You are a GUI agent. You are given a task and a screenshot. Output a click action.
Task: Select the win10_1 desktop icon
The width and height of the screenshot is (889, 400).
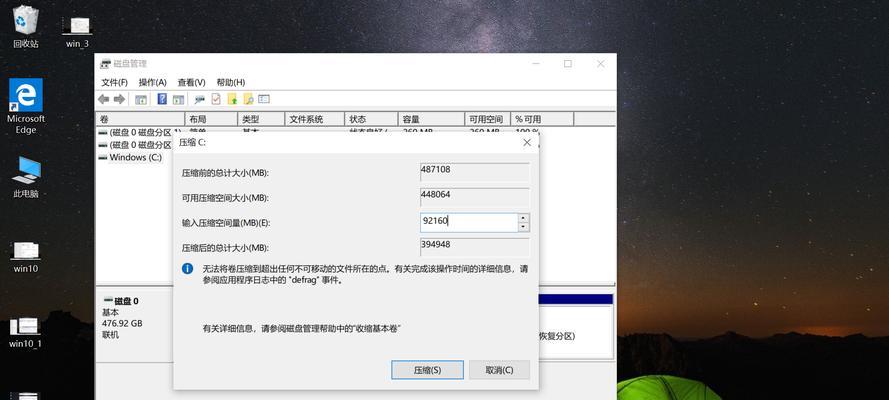[x=26, y=333]
